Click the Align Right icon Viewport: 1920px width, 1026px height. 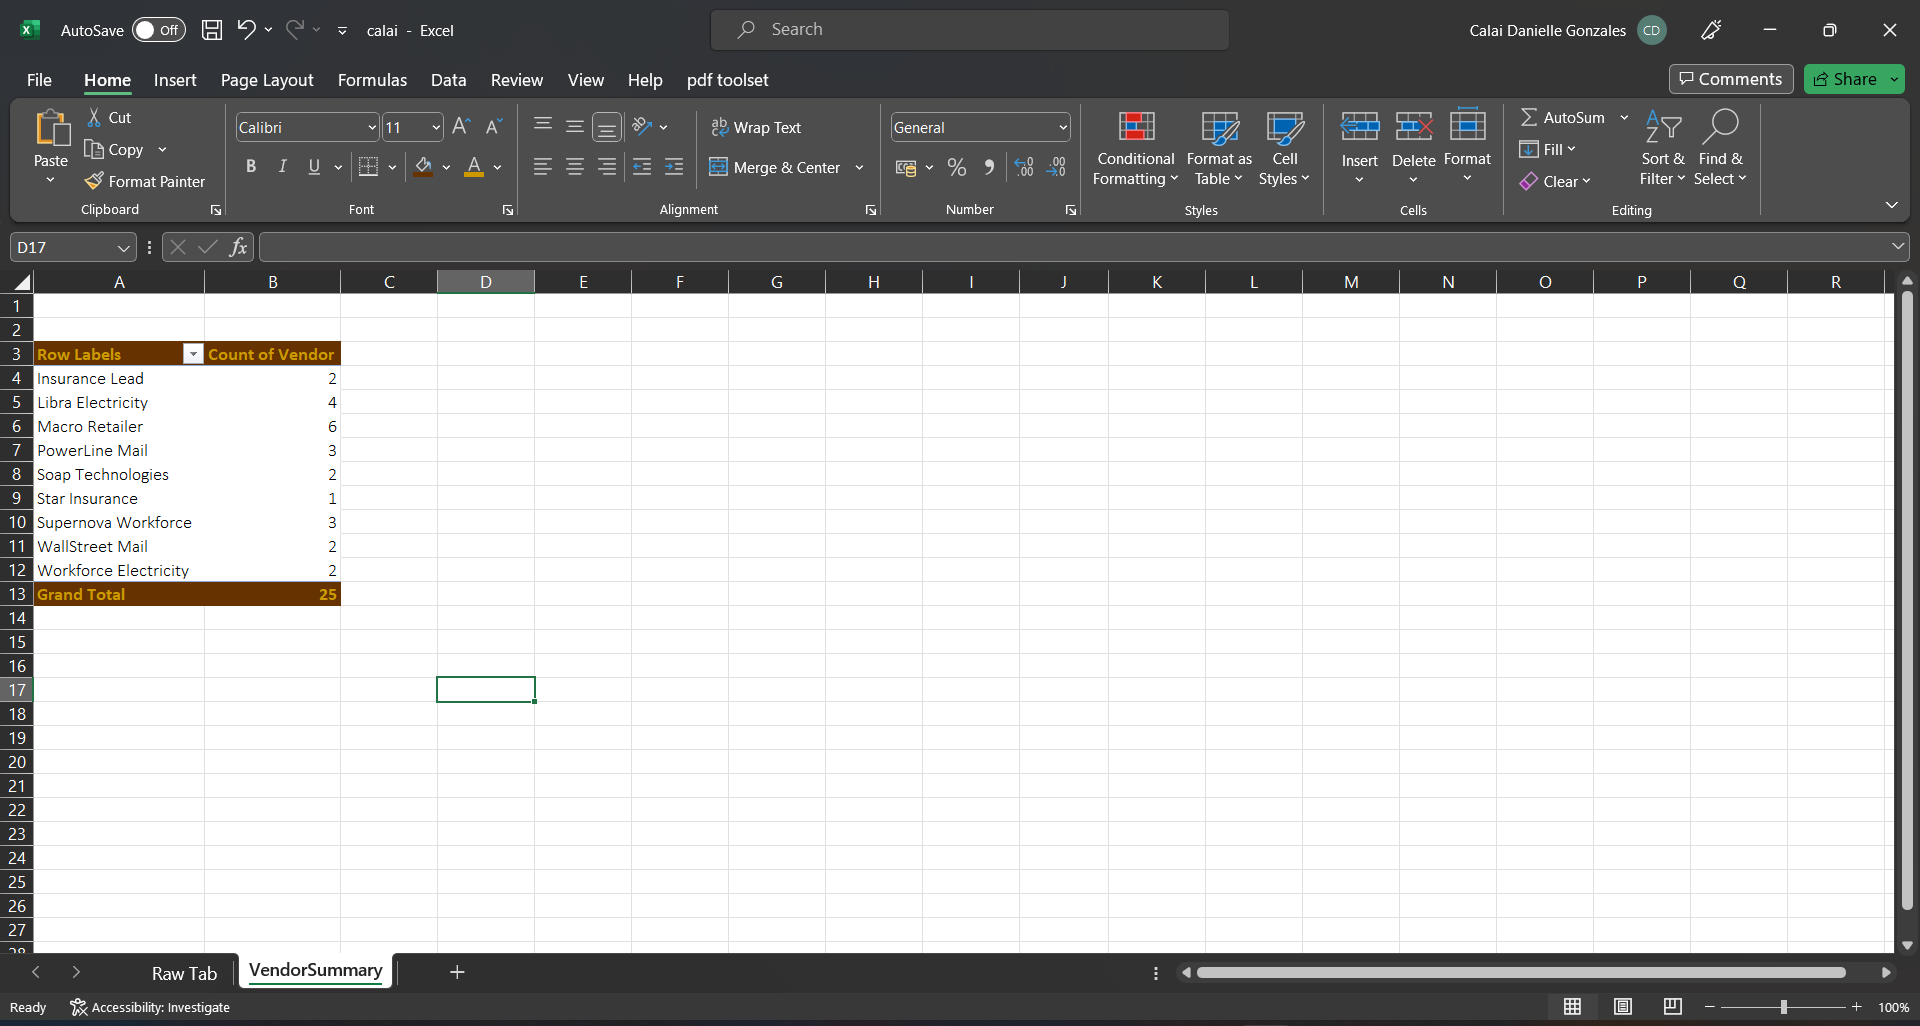[607, 167]
